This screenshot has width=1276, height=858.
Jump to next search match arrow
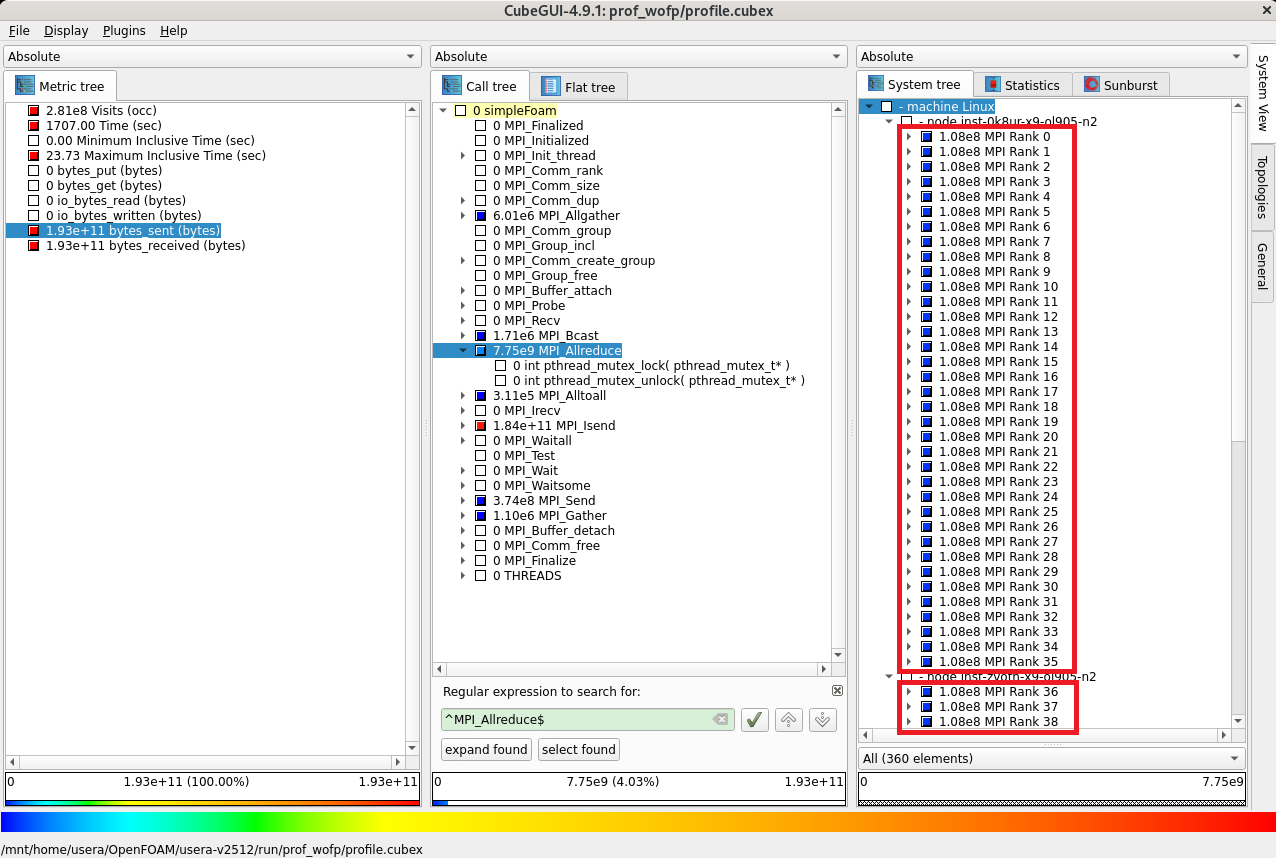[823, 720]
